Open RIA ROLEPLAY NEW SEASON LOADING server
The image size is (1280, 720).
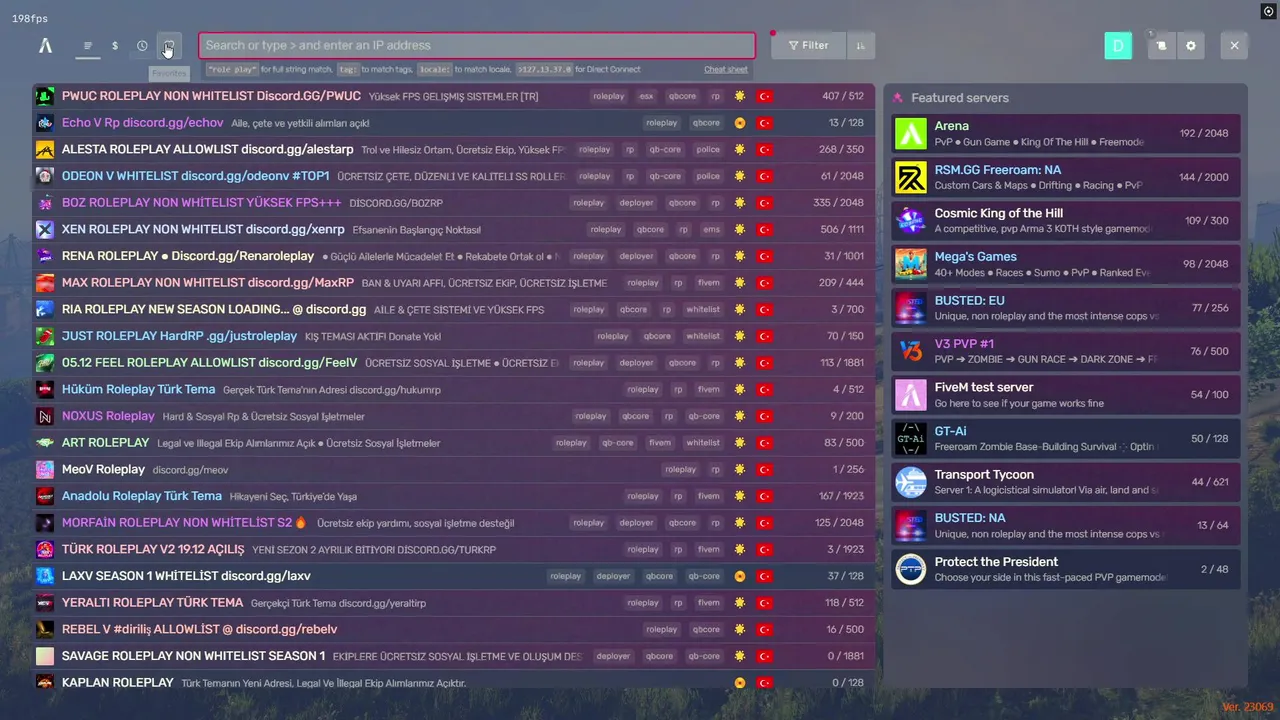pyautogui.click(x=453, y=309)
